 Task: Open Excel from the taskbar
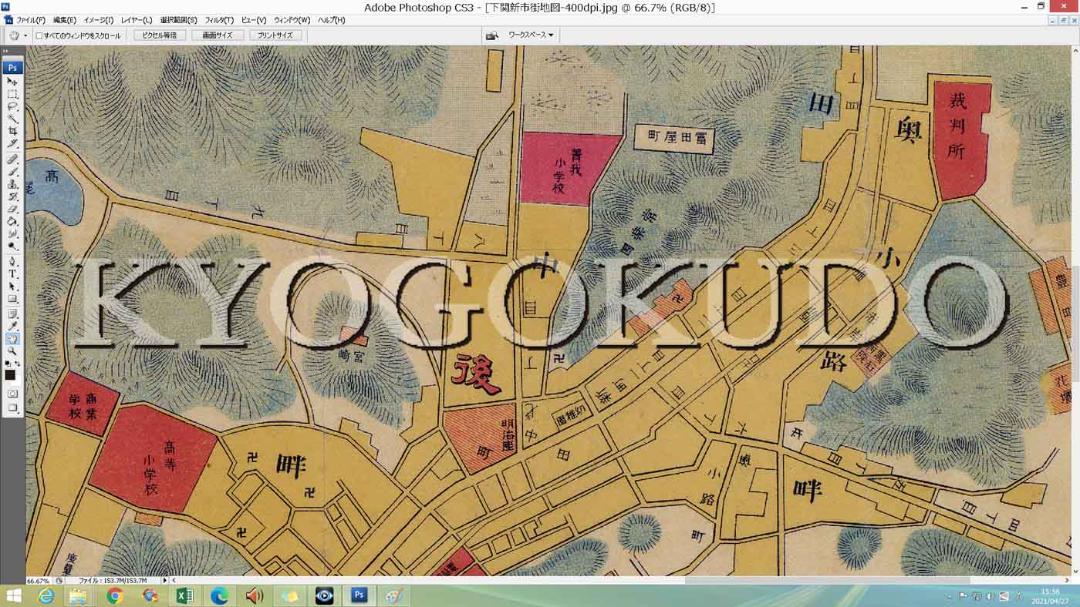185,596
